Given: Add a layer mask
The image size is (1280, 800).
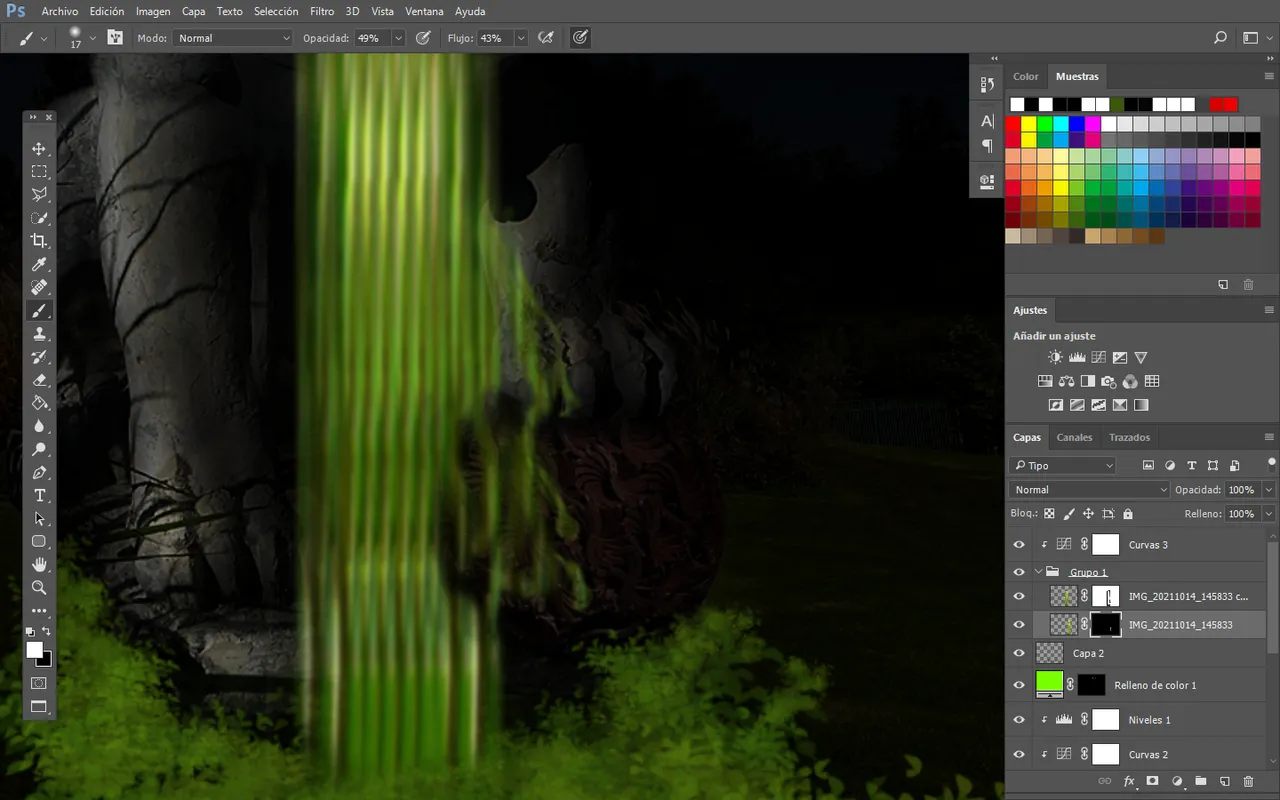Looking at the screenshot, I should tap(1152, 781).
